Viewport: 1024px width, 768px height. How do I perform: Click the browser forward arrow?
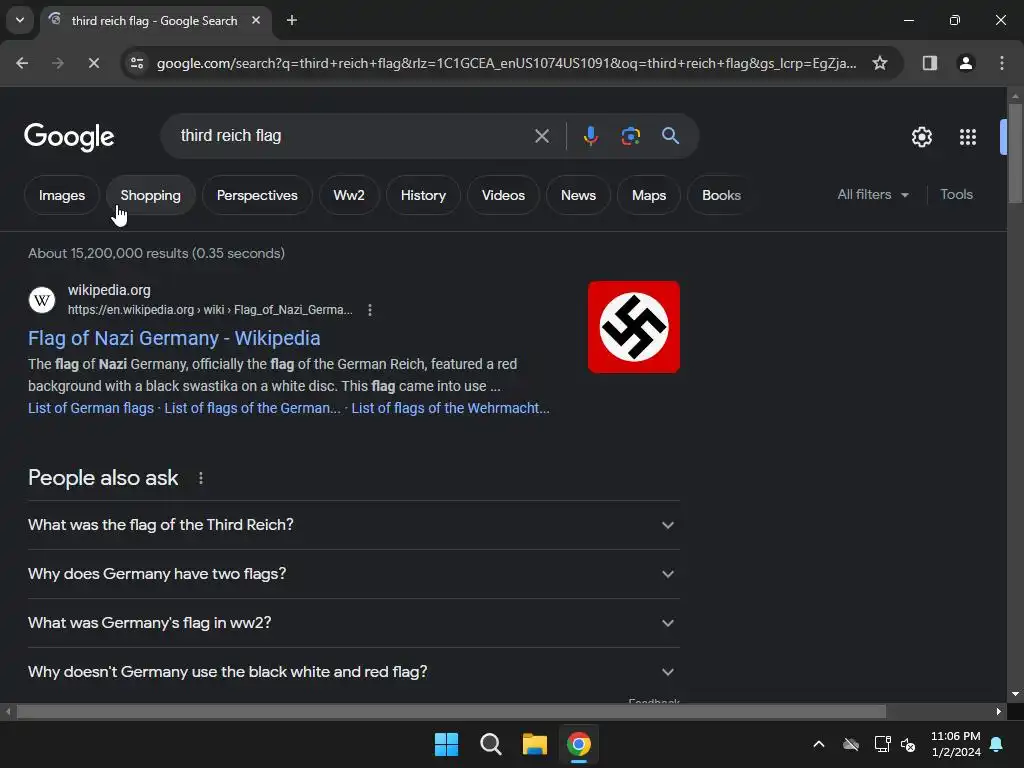pos(58,63)
